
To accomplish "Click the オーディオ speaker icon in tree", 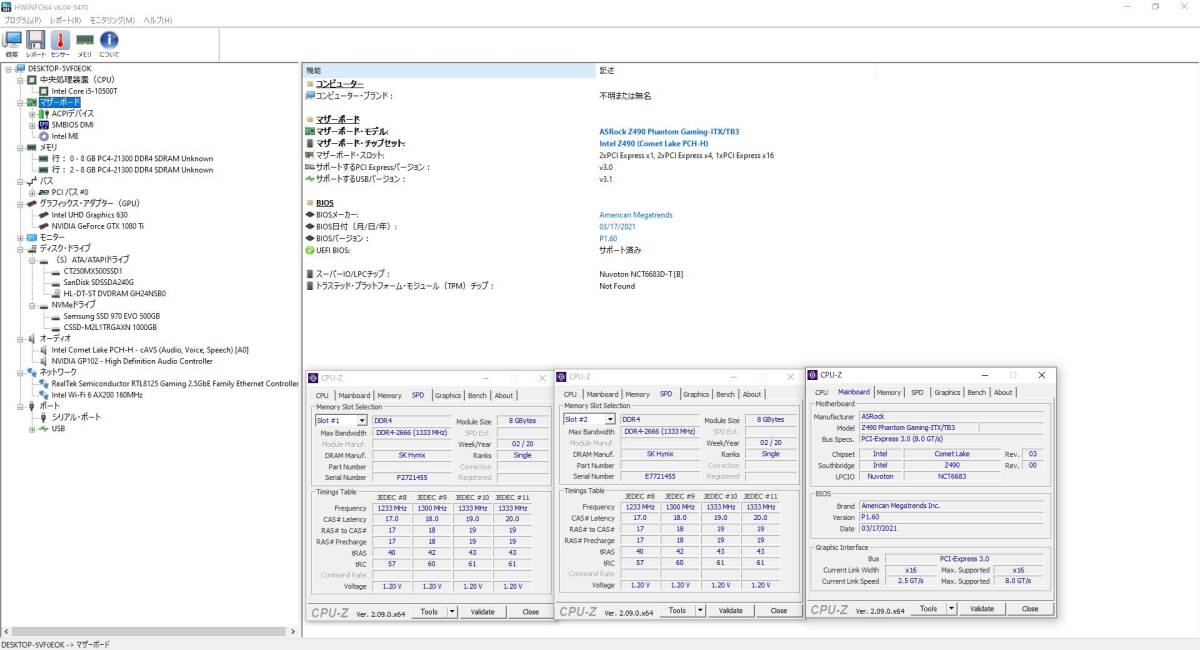I will (x=32, y=339).
